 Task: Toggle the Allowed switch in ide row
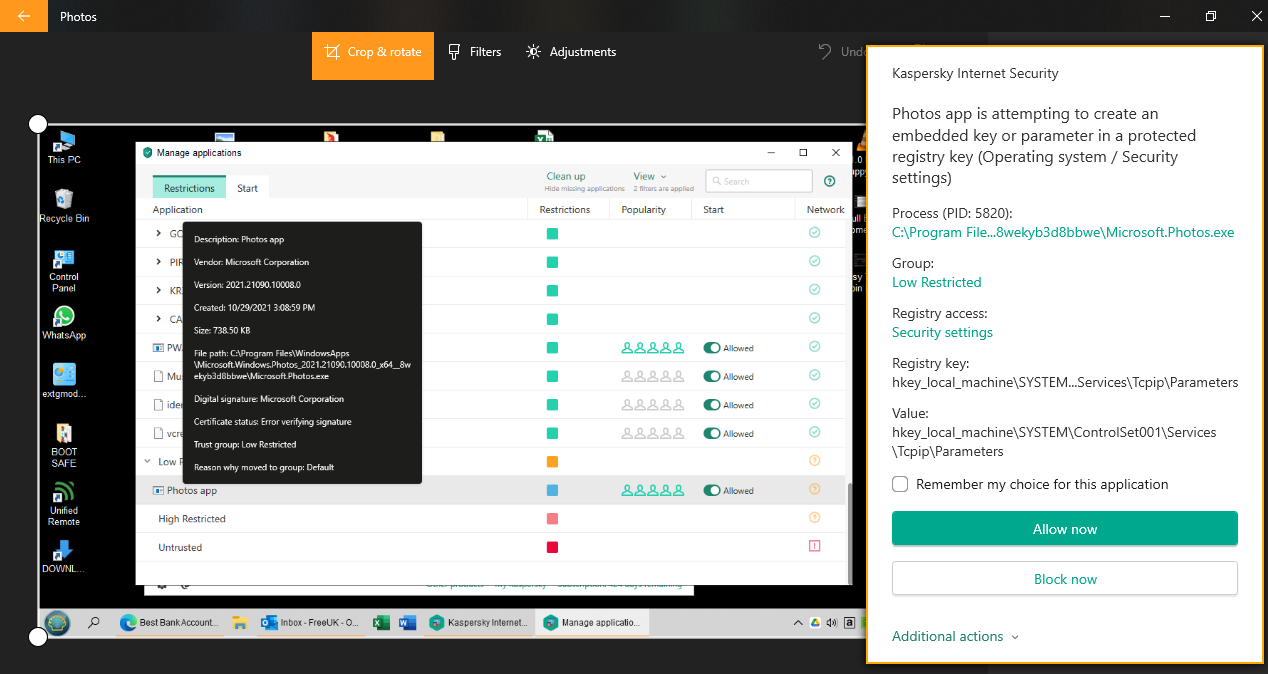[x=711, y=405]
